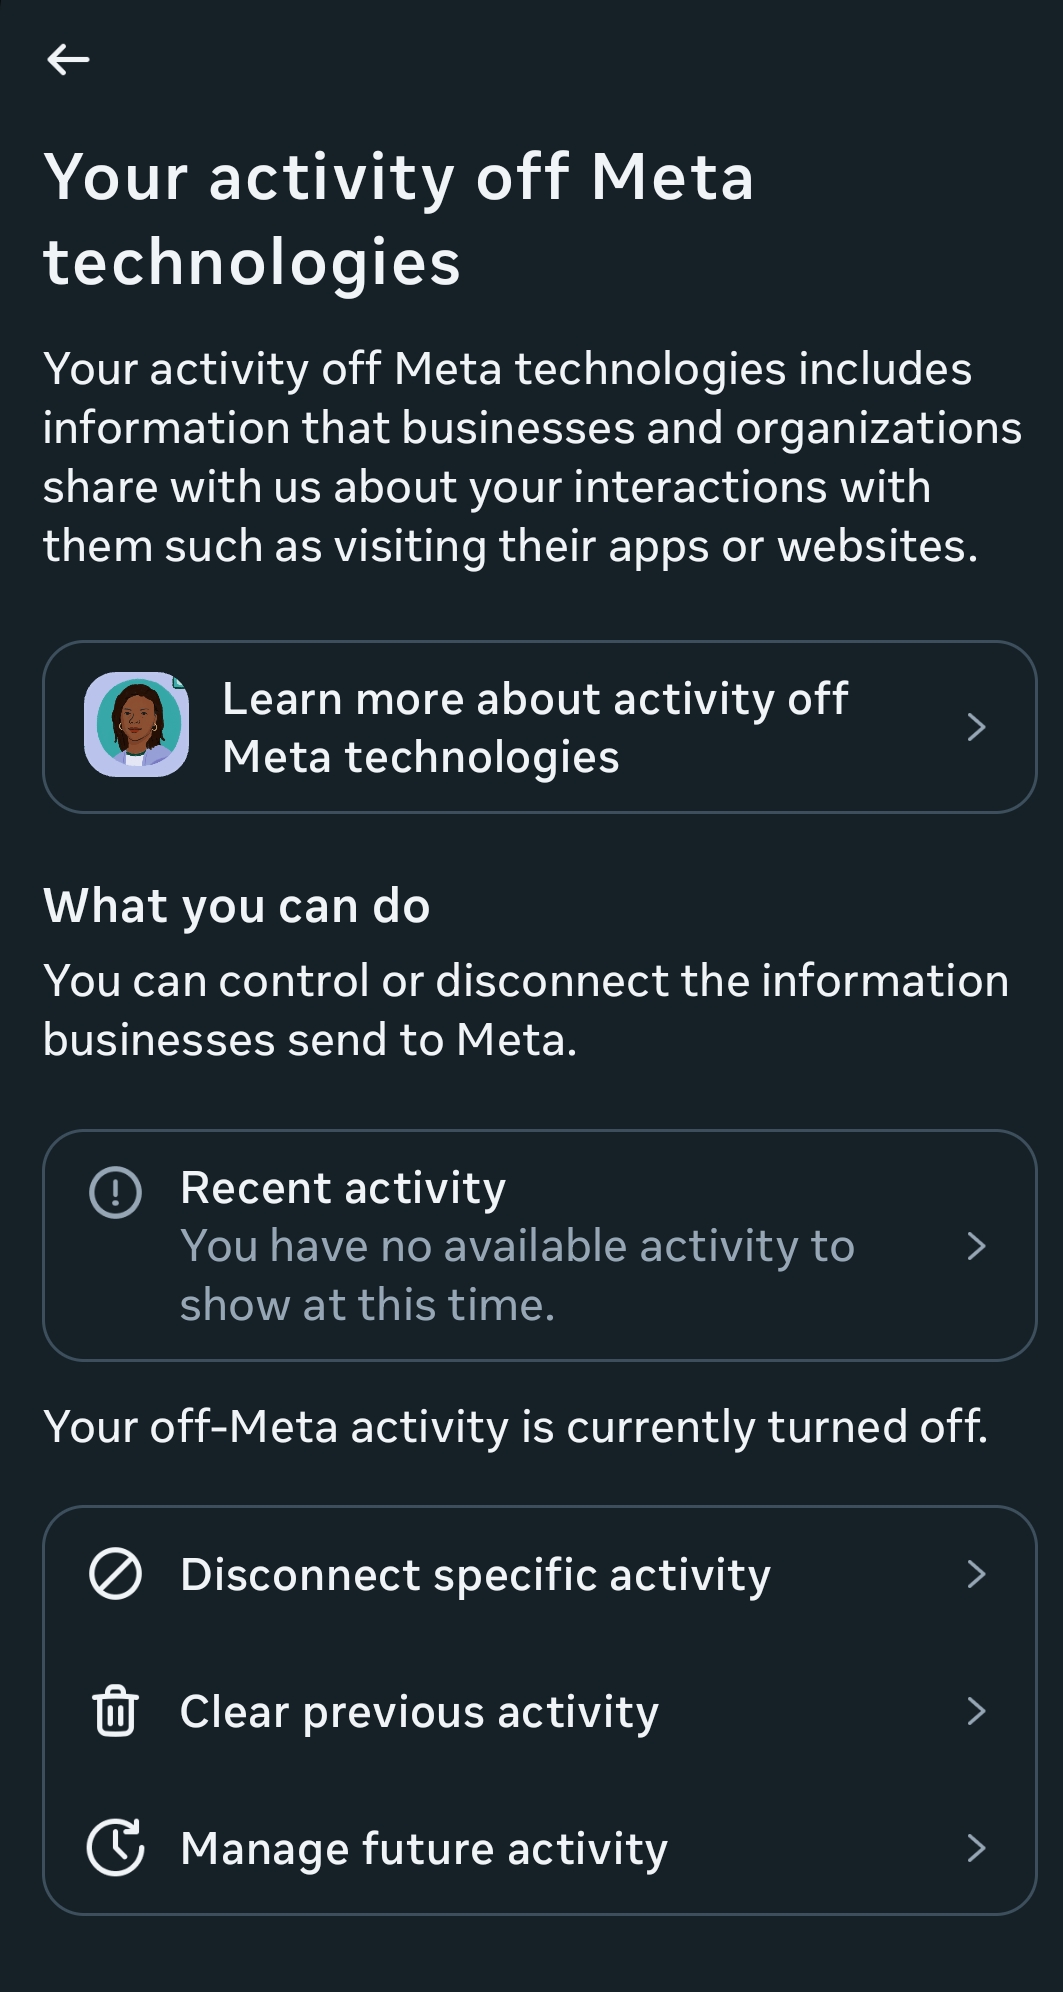This screenshot has height=1992, width=1063.
Task: Tap the back arrow
Action: click(x=68, y=60)
